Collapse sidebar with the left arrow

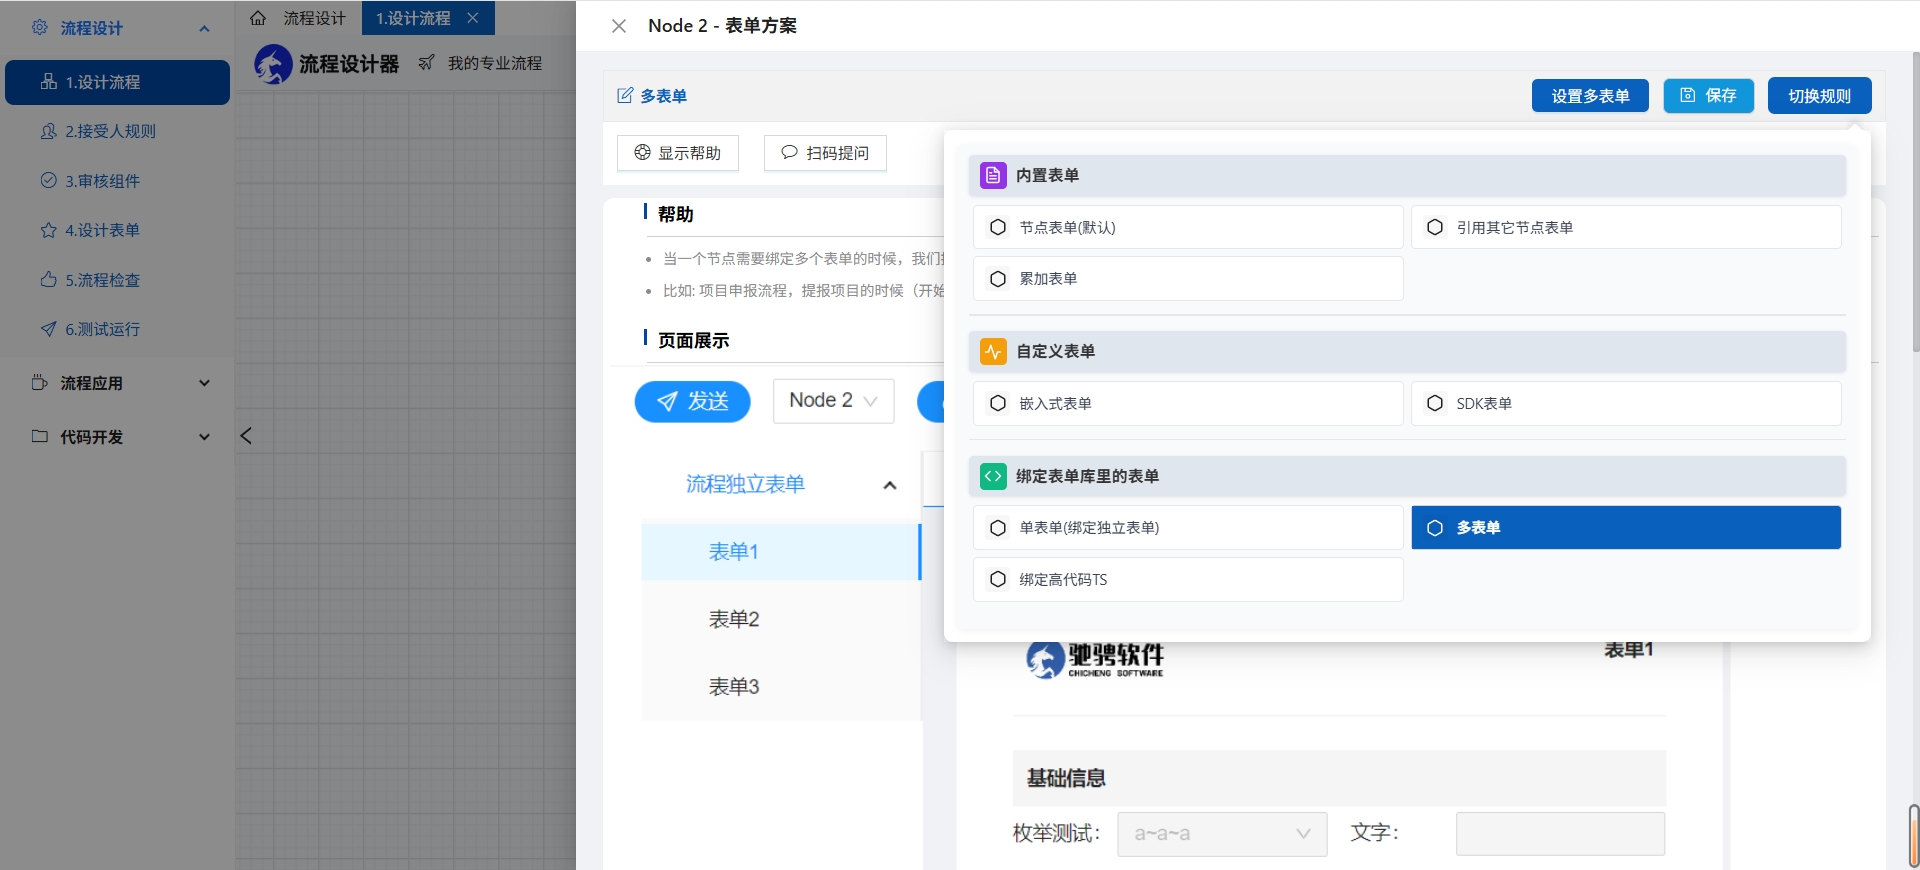tap(246, 436)
